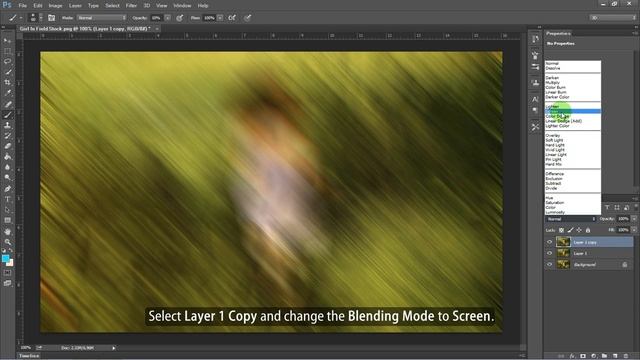Click the brush Opacity value field in options bar

point(156,18)
